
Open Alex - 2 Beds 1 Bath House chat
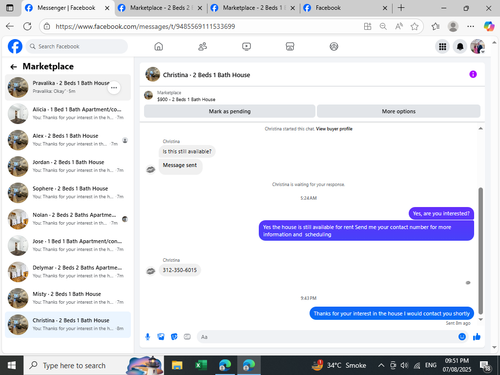[68, 140]
